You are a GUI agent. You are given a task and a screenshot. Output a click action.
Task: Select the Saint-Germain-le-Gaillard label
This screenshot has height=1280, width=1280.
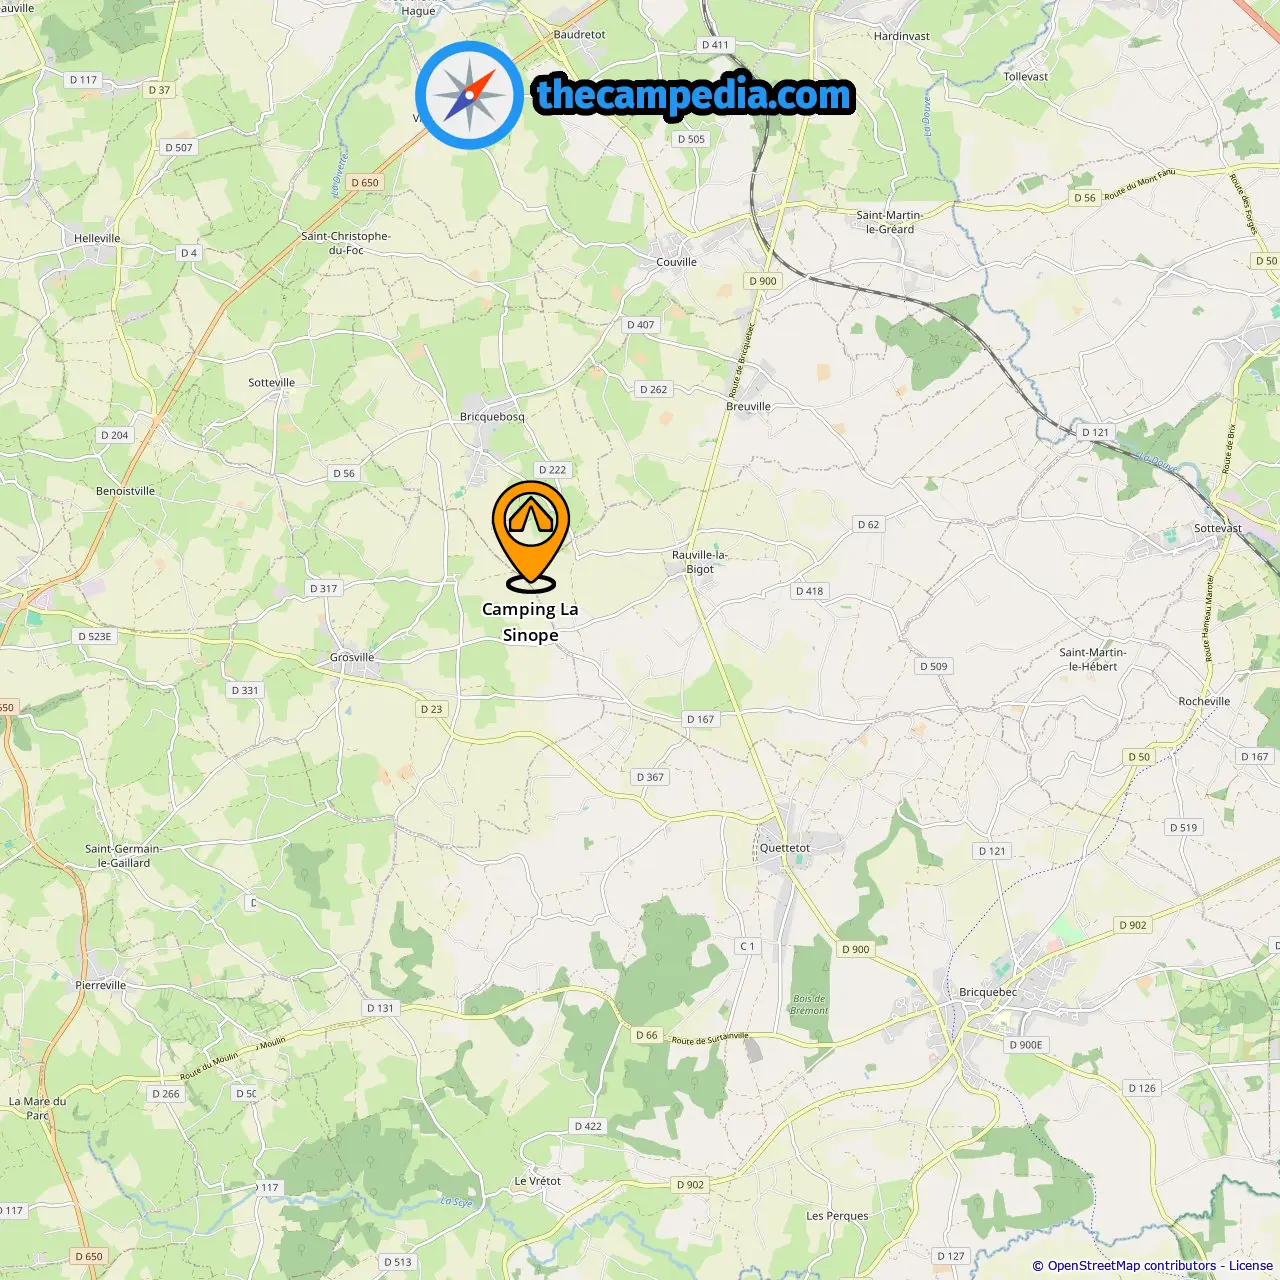pos(123,856)
